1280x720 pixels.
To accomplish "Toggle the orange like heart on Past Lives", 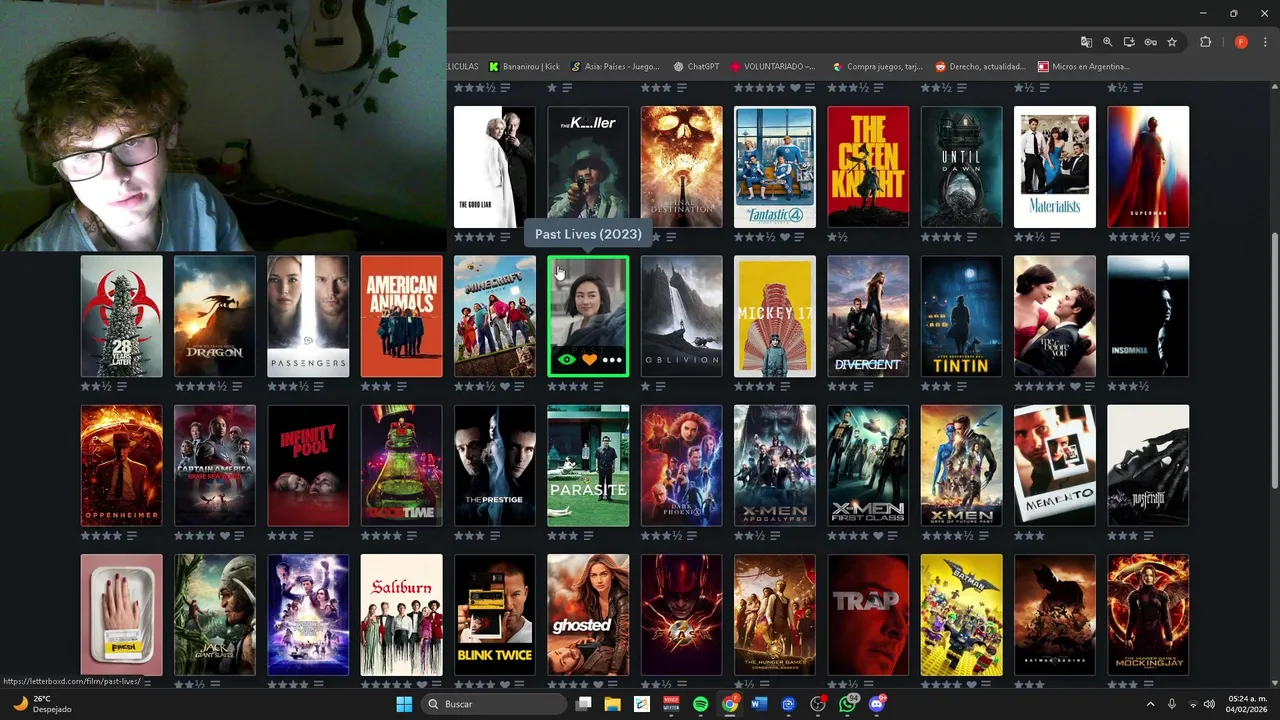I will tap(589, 360).
